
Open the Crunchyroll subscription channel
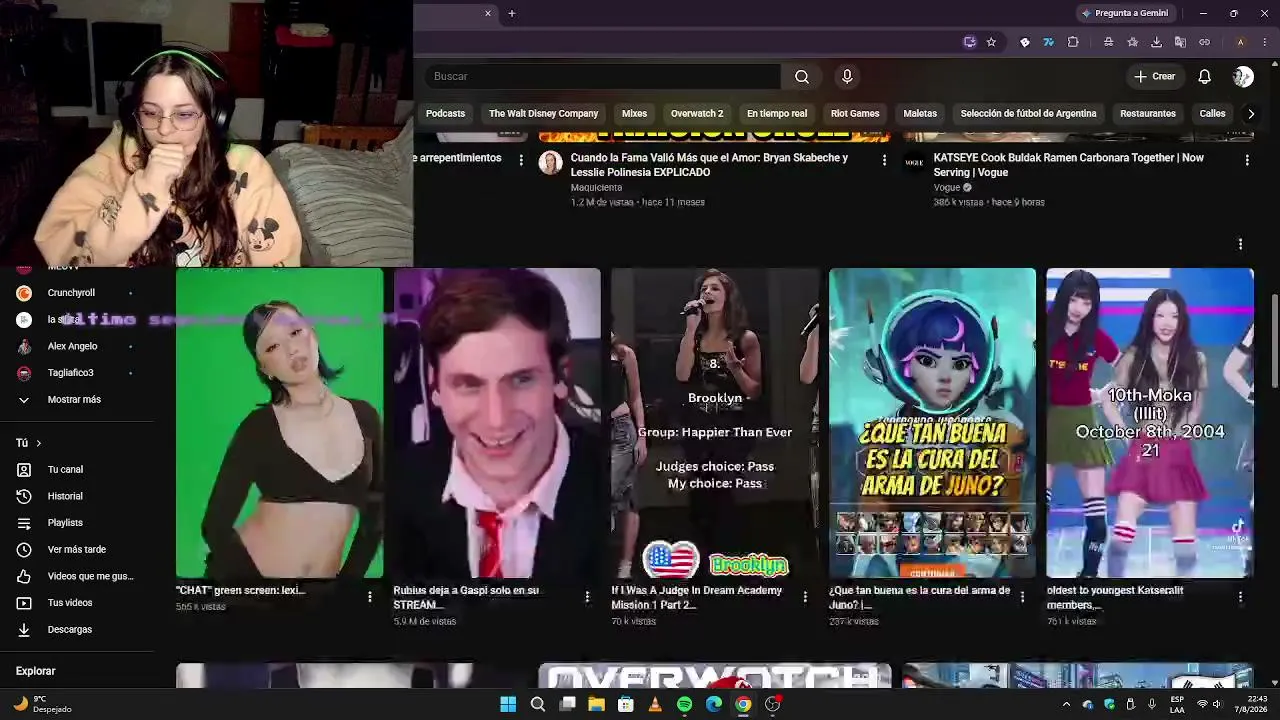point(71,293)
